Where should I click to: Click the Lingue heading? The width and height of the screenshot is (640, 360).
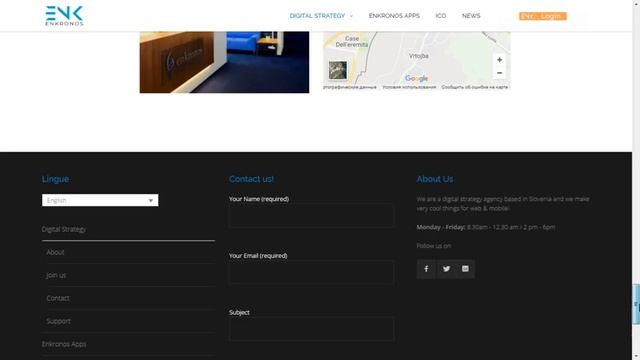(x=55, y=179)
